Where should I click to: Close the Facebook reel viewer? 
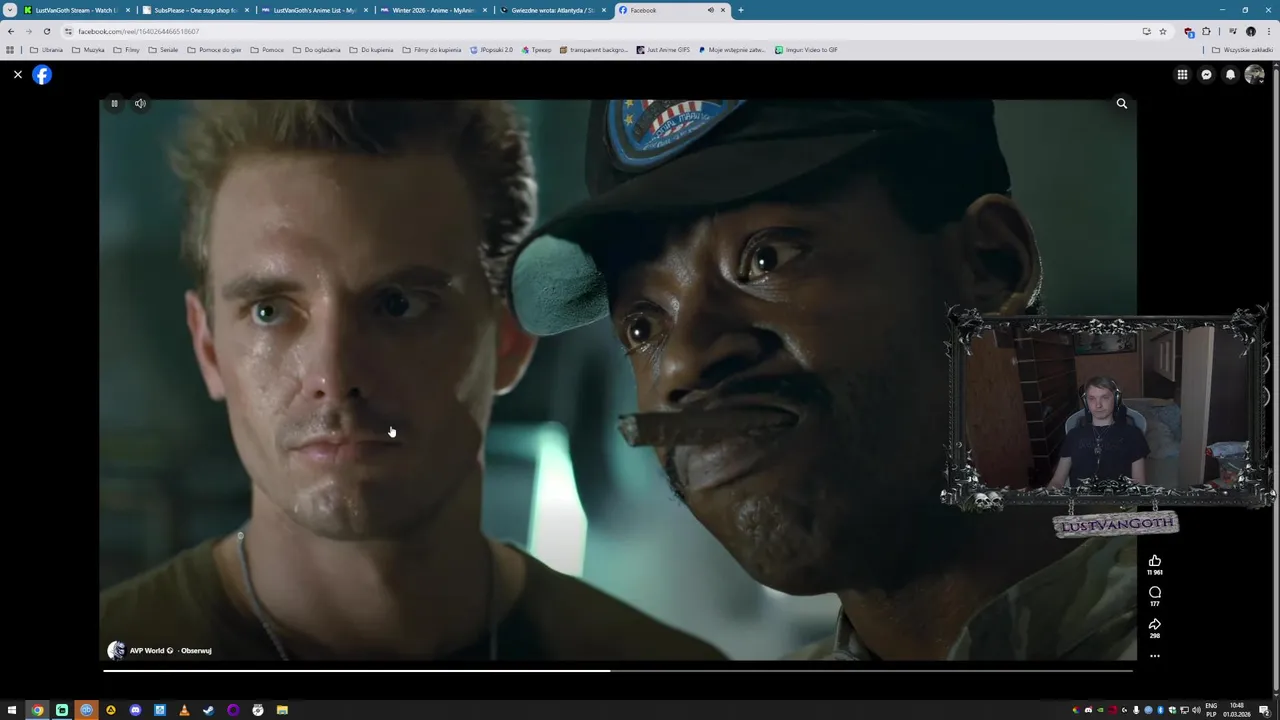18,75
